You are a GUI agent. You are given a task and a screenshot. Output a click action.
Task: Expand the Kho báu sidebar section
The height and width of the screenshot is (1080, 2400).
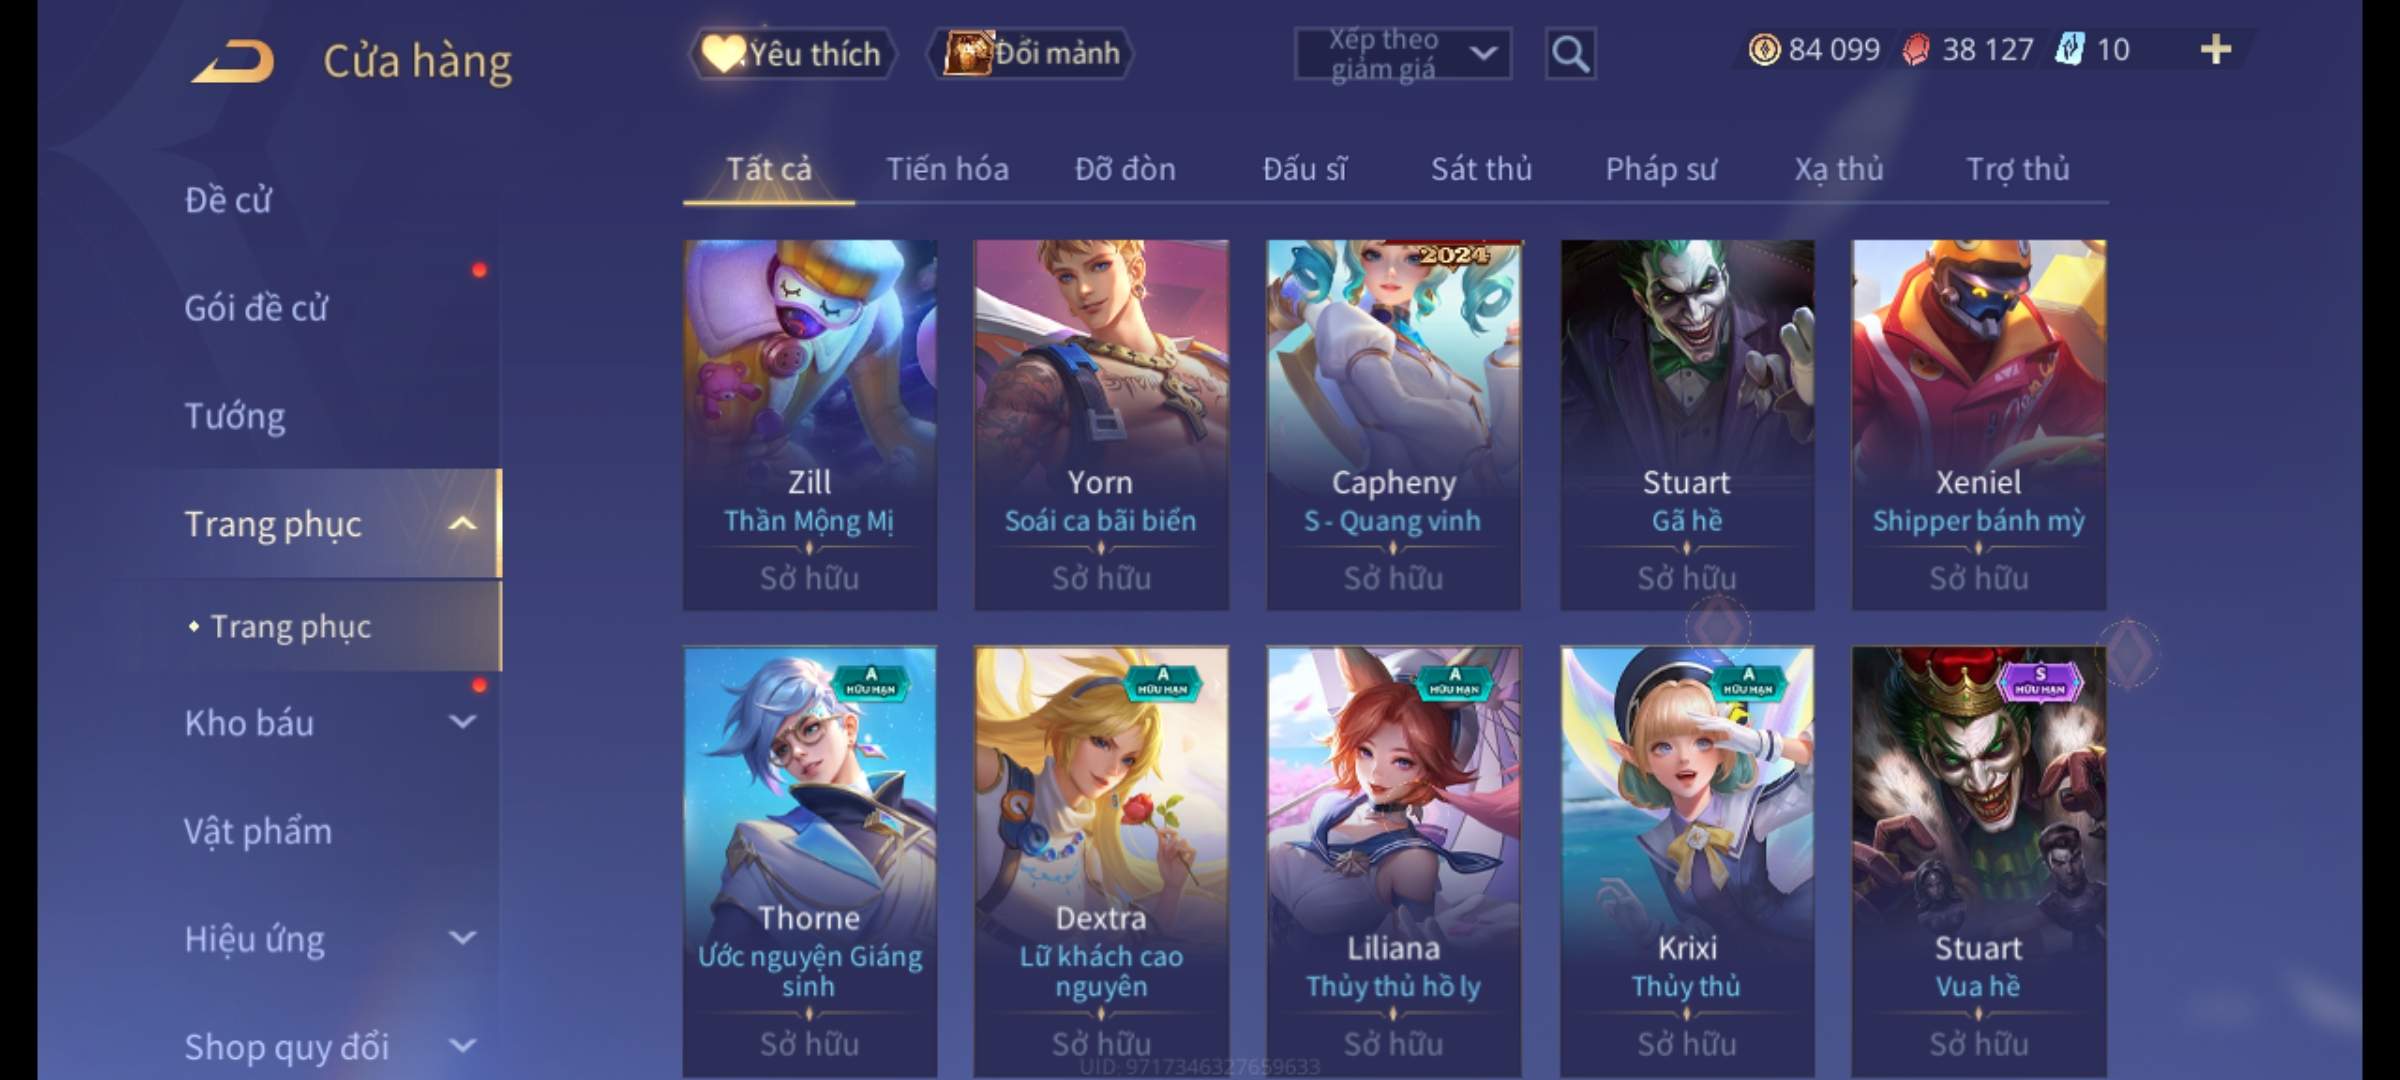click(462, 721)
